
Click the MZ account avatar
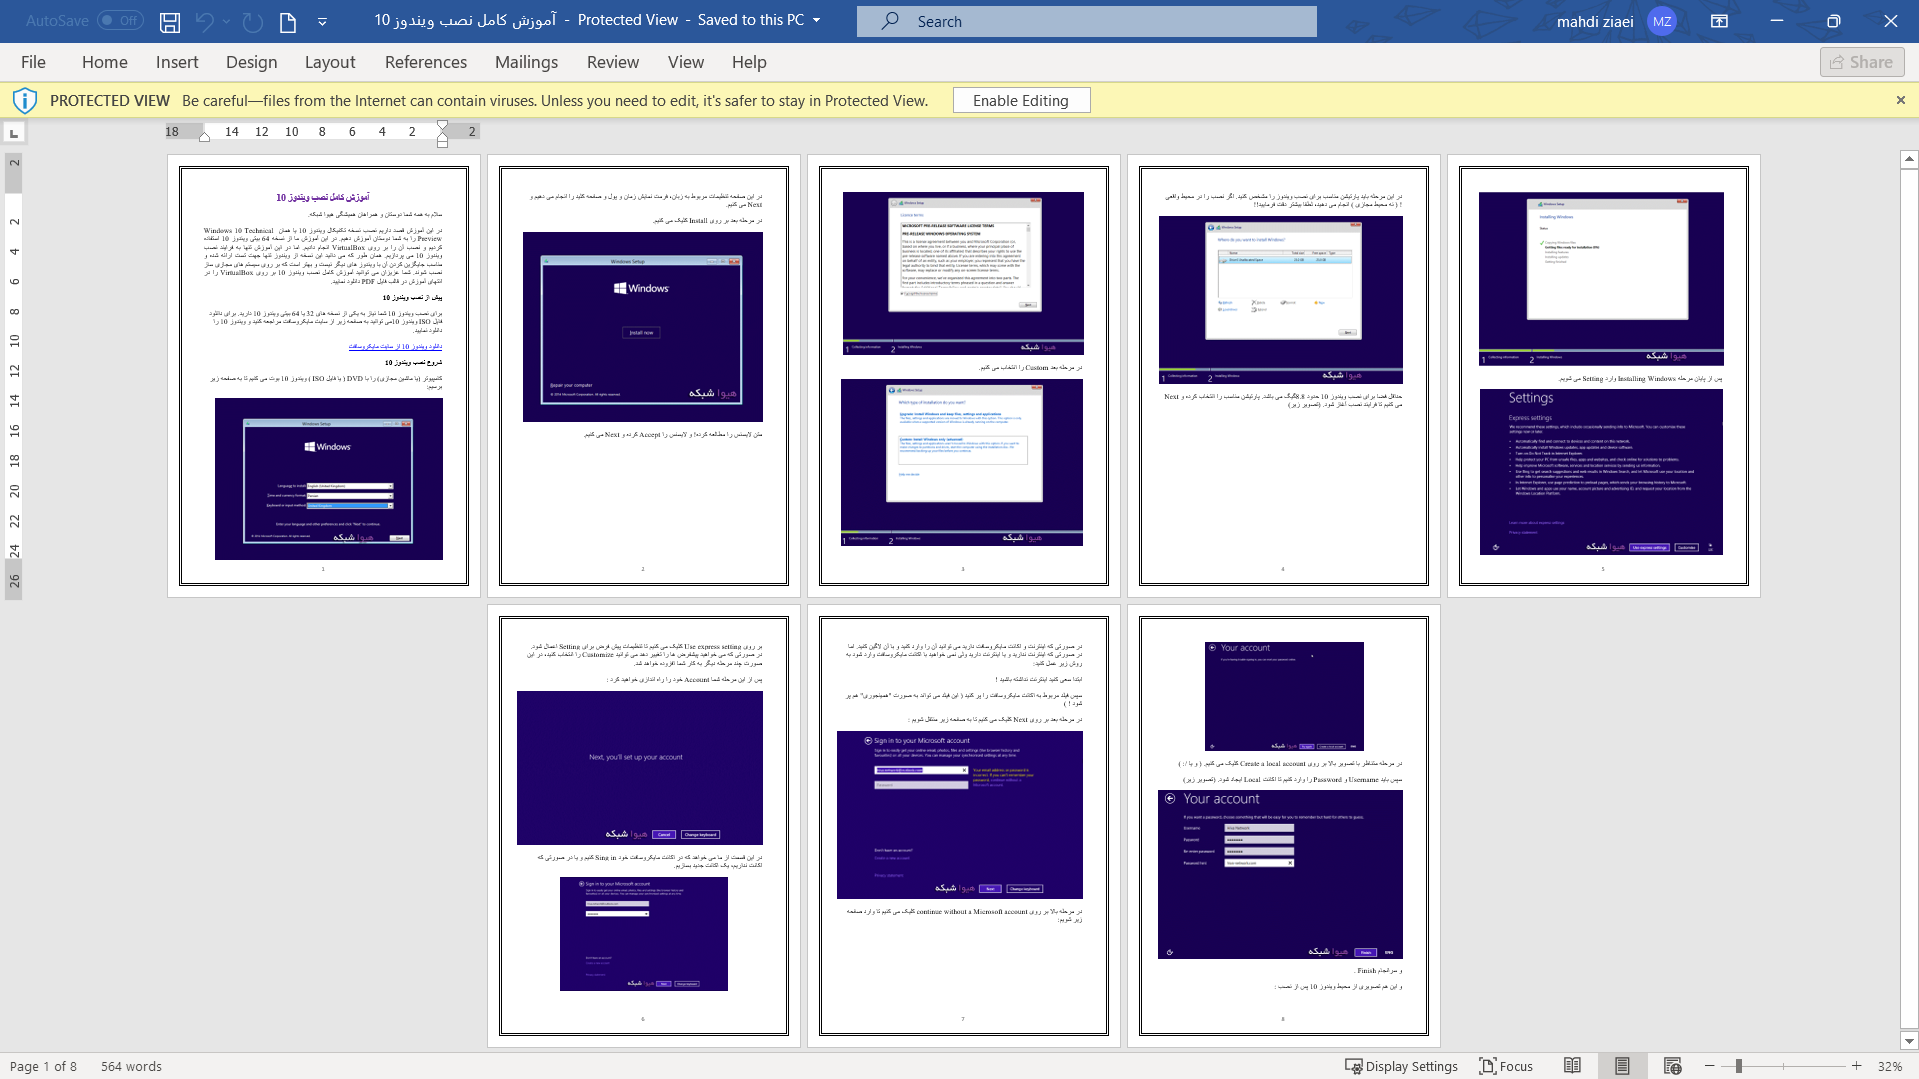tap(1662, 21)
